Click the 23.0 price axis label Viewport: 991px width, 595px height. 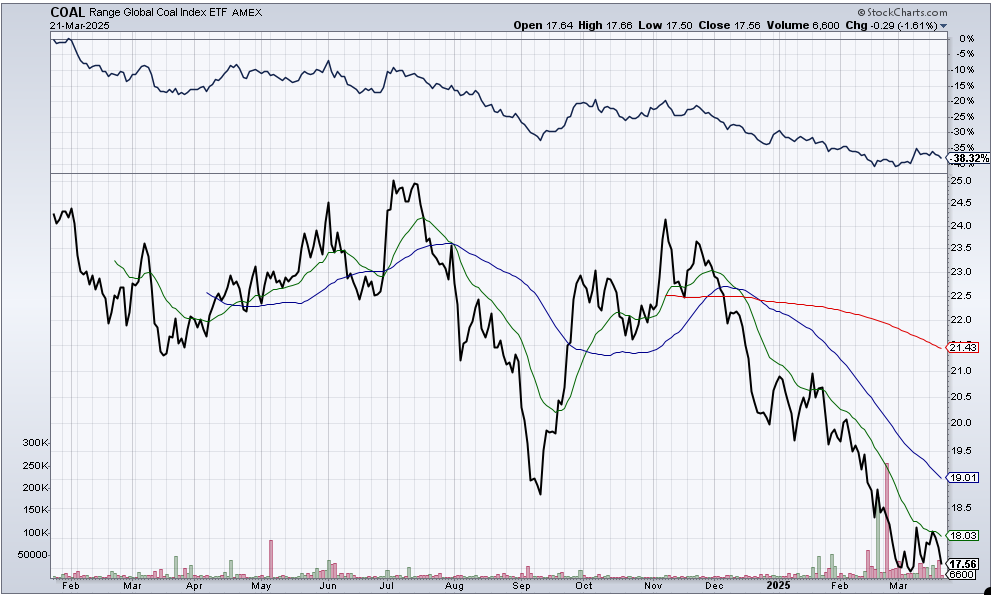tap(961, 272)
